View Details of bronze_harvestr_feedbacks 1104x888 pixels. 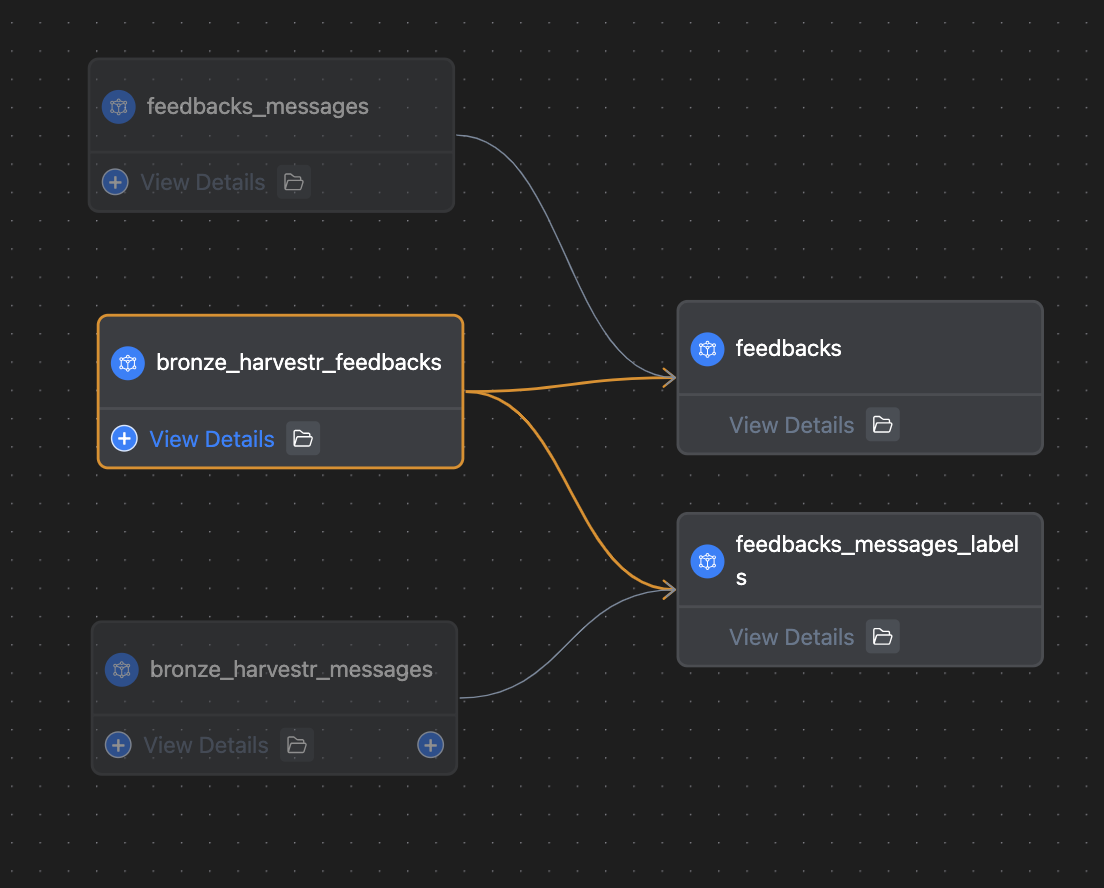[x=212, y=439]
